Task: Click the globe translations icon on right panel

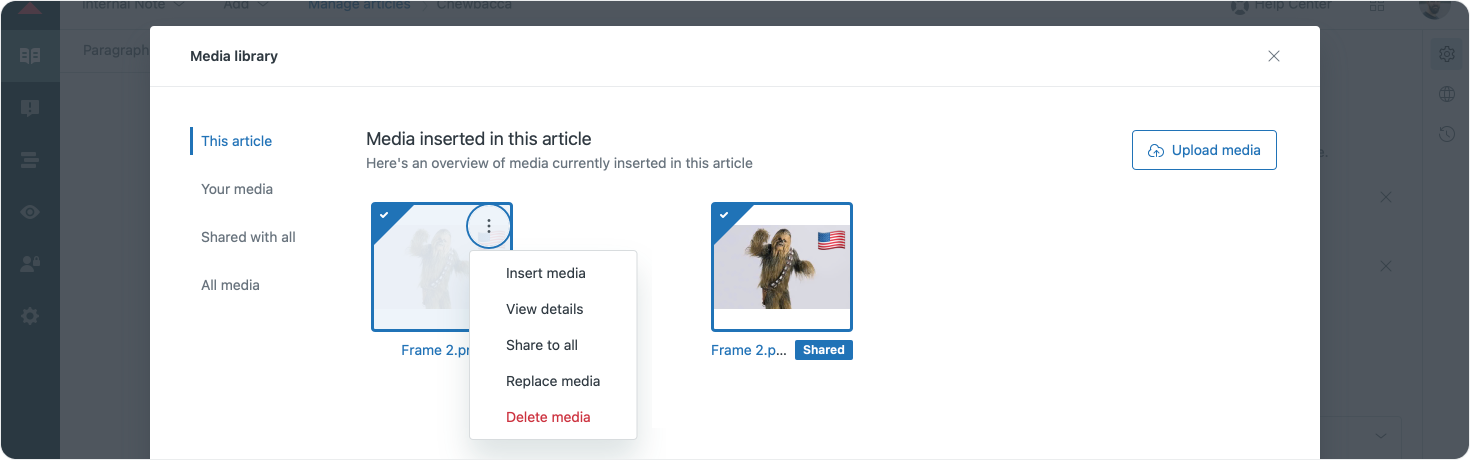Action: click(1446, 94)
